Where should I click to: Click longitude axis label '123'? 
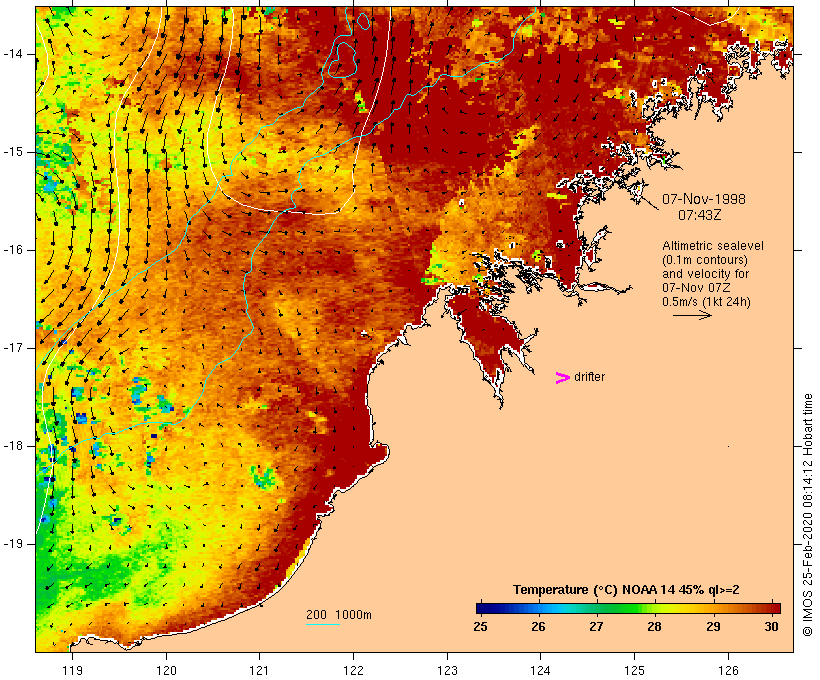[447, 670]
